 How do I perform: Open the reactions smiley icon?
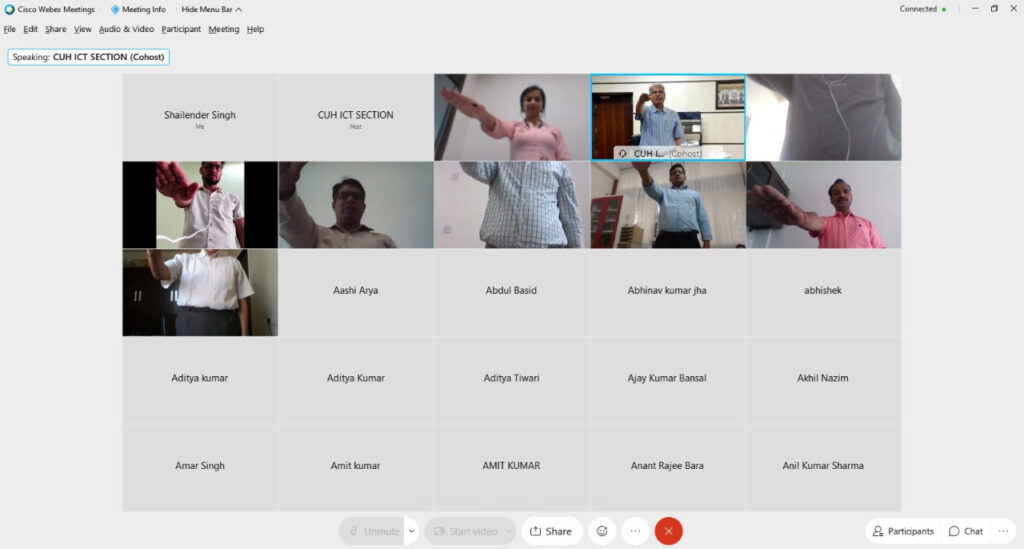point(602,531)
